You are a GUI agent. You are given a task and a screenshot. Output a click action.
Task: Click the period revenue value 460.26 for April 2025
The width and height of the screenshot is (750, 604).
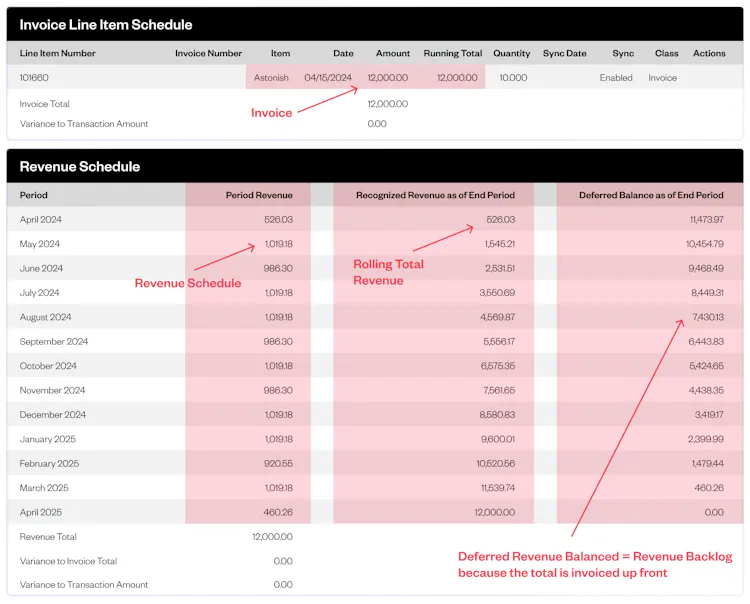tap(278, 512)
